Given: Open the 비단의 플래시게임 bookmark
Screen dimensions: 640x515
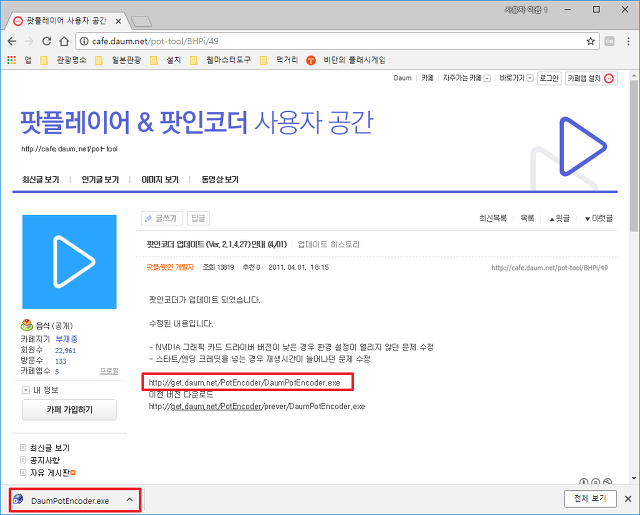Looking at the screenshot, I should (x=348, y=60).
